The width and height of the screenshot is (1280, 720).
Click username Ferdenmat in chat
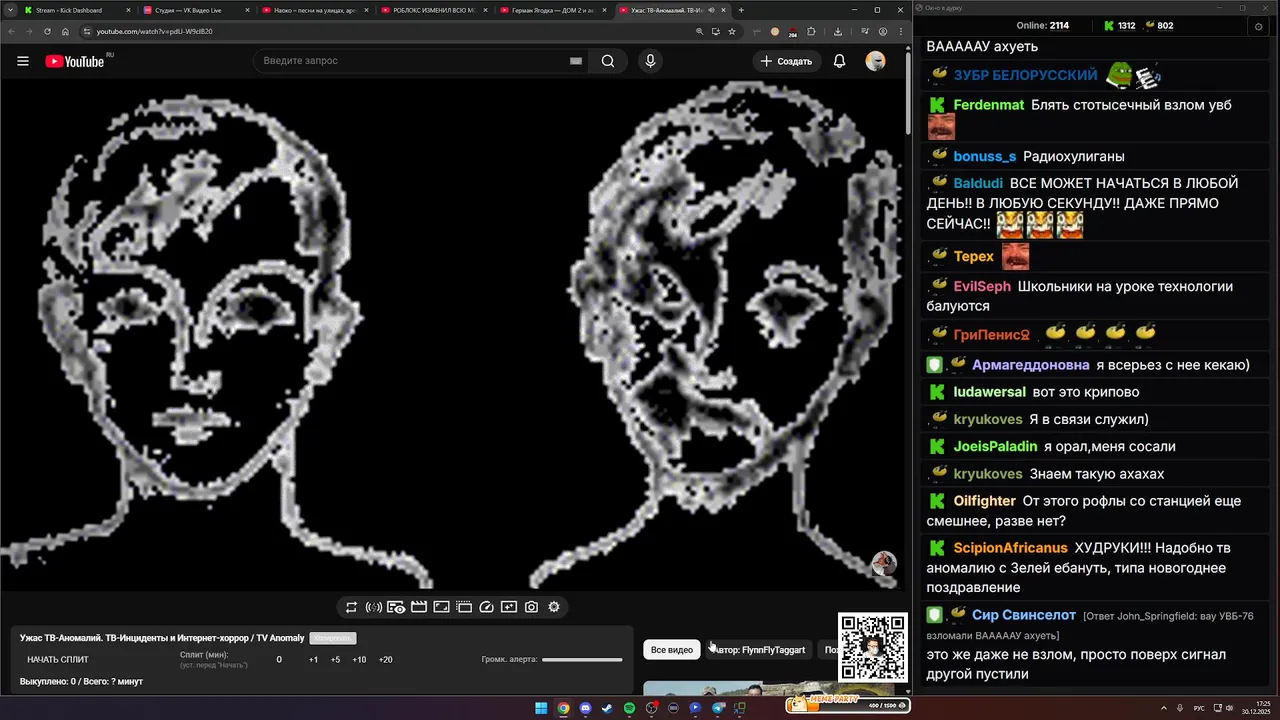(x=989, y=105)
